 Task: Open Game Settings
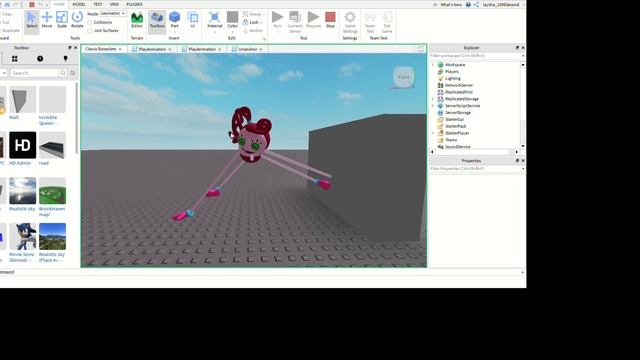[350, 22]
